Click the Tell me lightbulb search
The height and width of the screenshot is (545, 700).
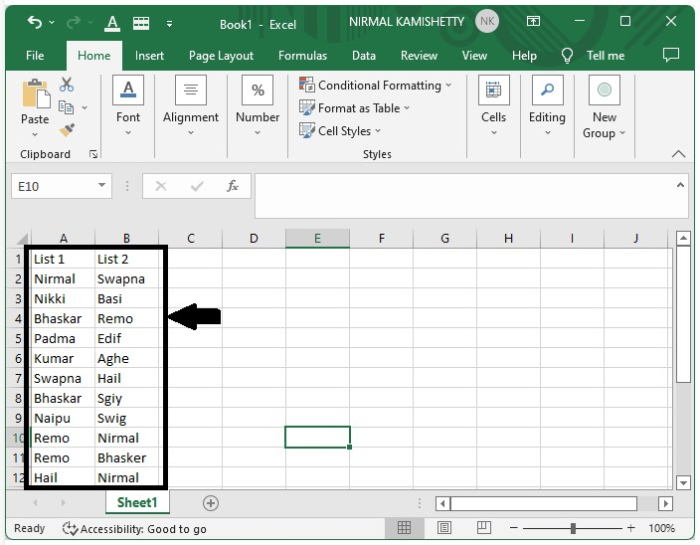592,56
